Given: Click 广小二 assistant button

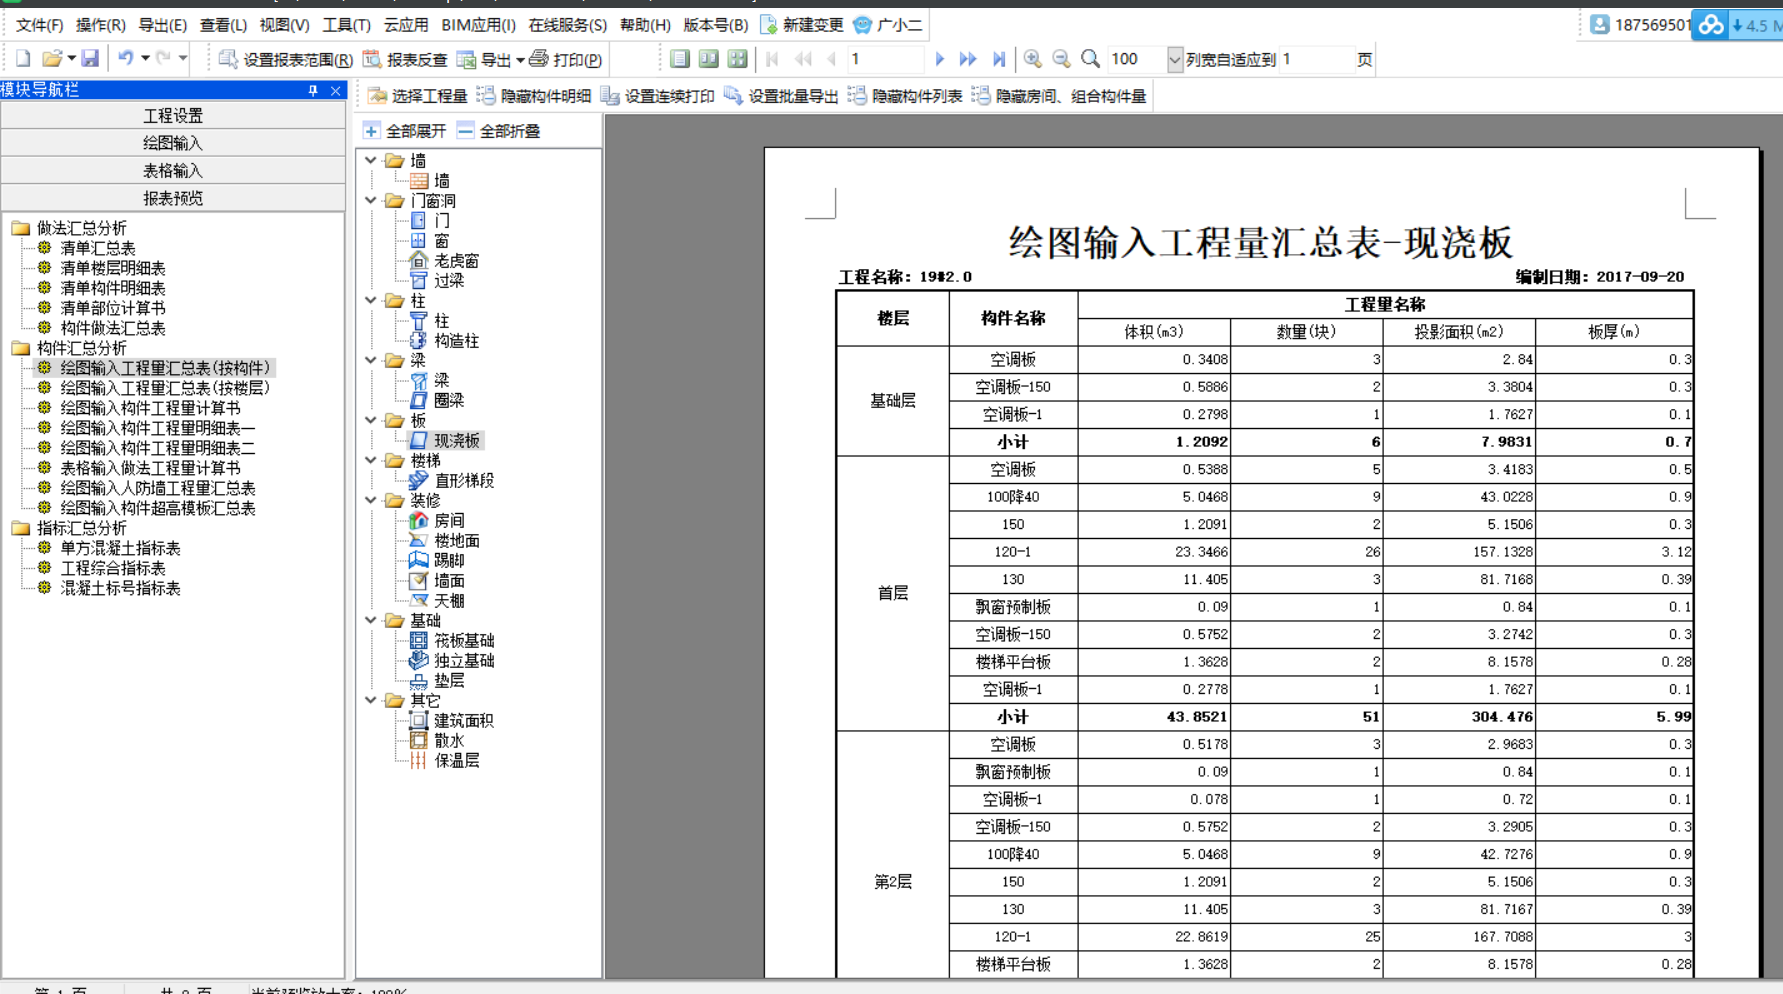Looking at the screenshot, I should coord(888,25).
